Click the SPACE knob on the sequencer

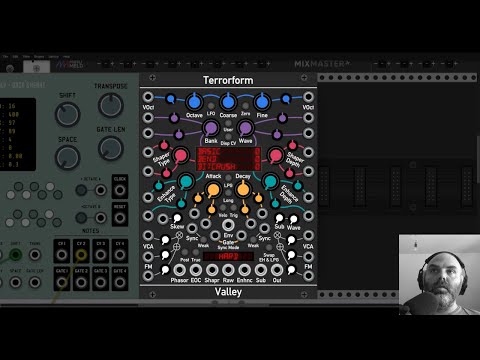pyautogui.click(x=67, y=158)
